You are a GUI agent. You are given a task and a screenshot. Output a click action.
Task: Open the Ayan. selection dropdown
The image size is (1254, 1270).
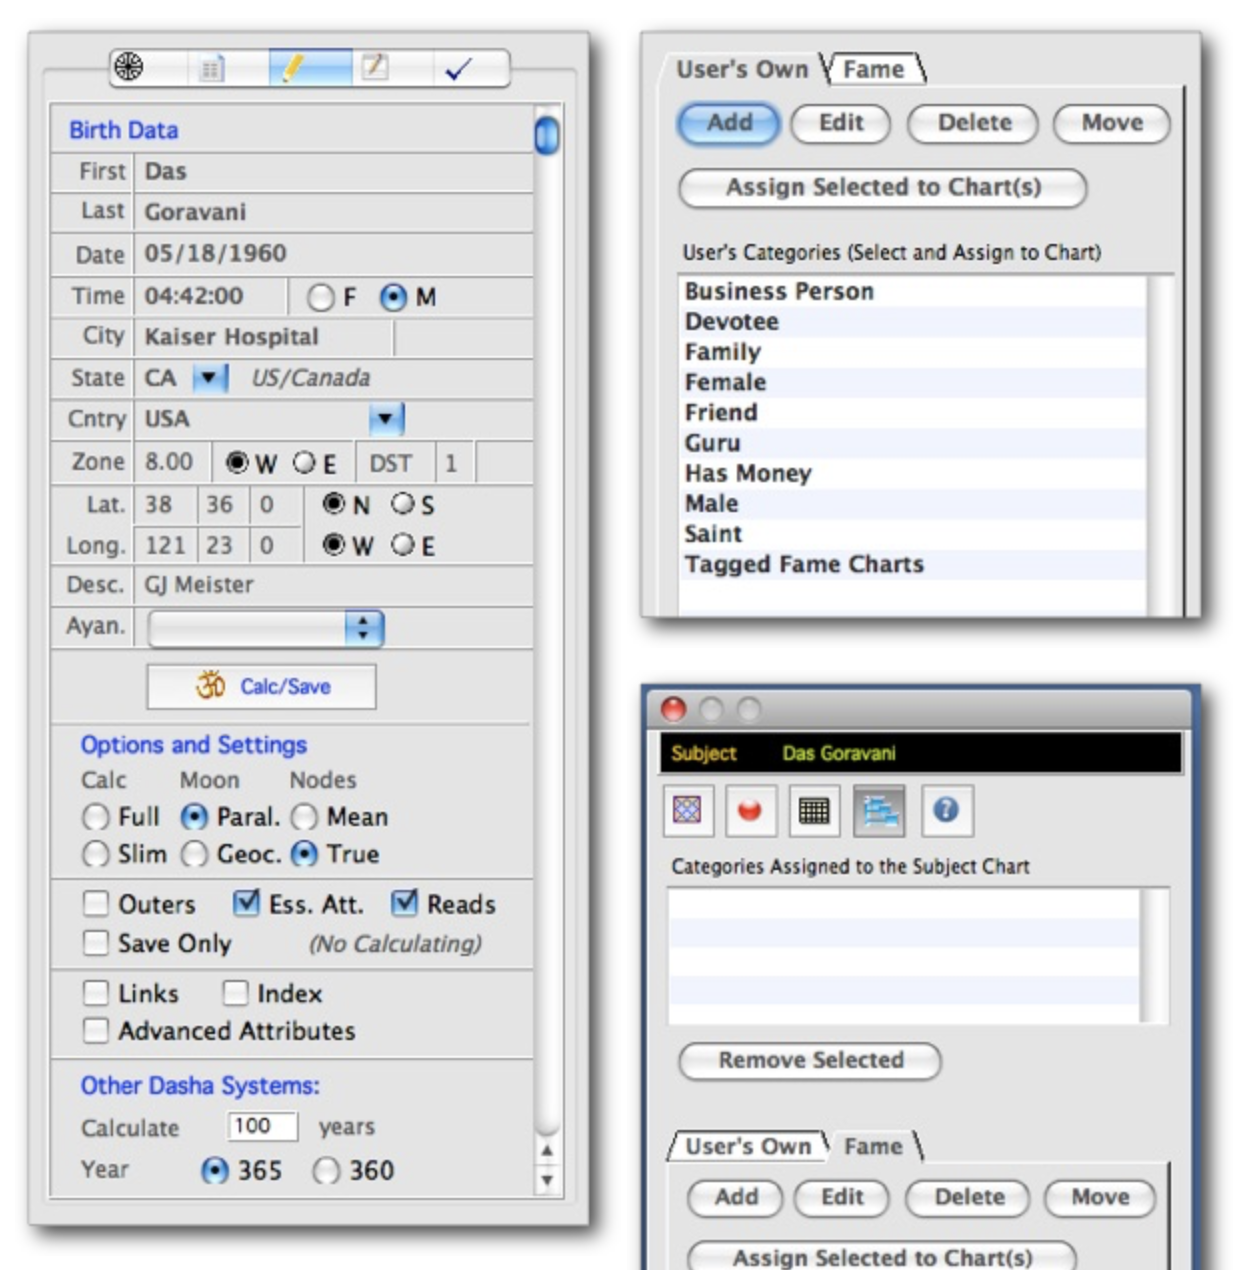(363, 628)
